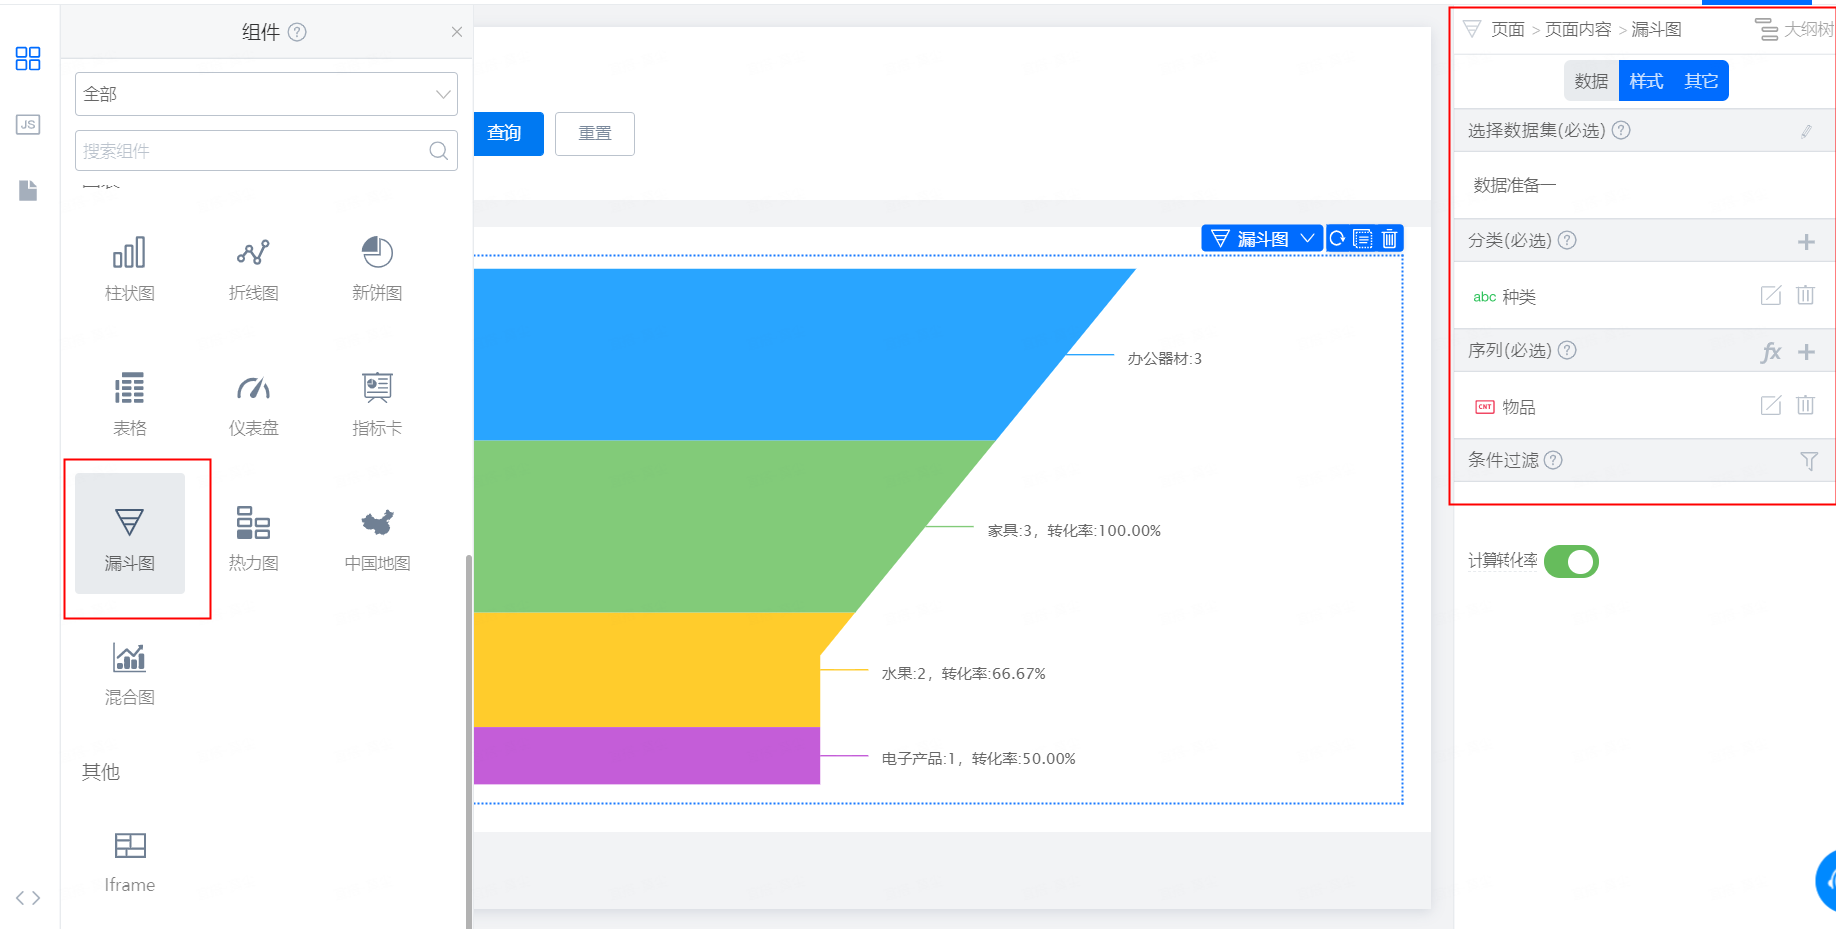Add a new 分类 field with plus
The height and width of the screenshot is (929, 1836).
tap(1806, 242)
